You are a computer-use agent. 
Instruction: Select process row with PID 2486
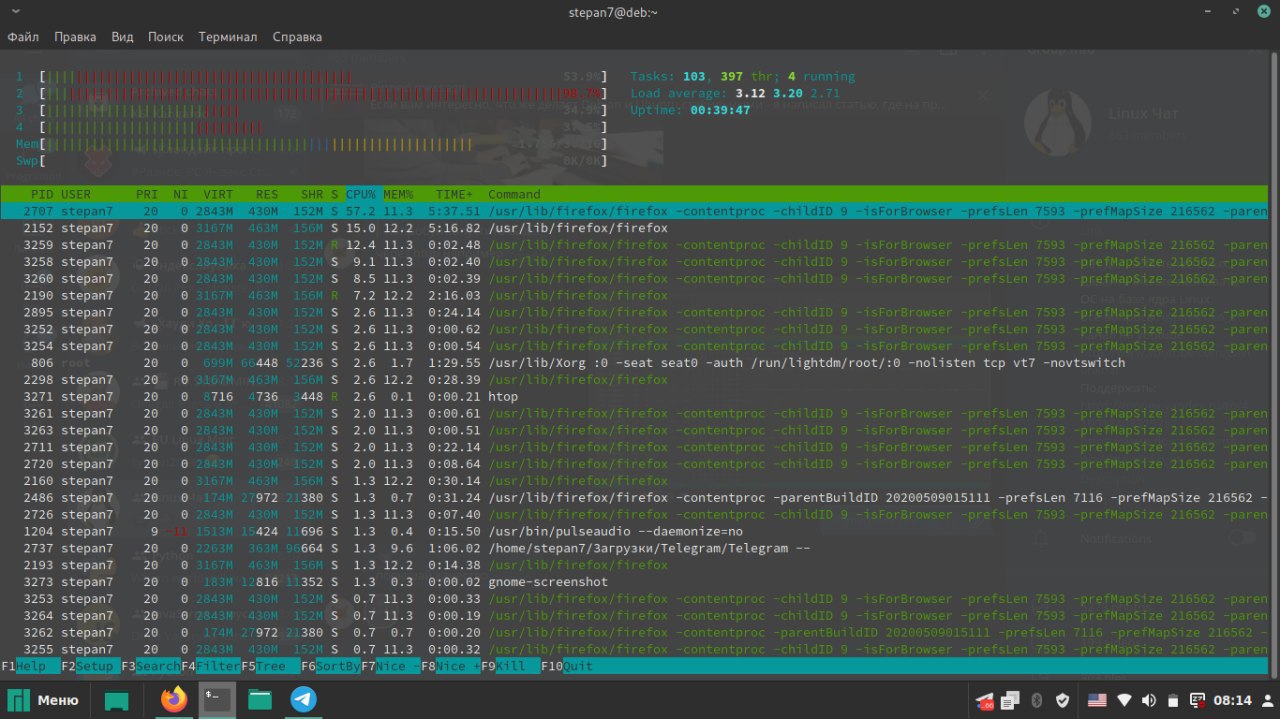tap(634, 497)
